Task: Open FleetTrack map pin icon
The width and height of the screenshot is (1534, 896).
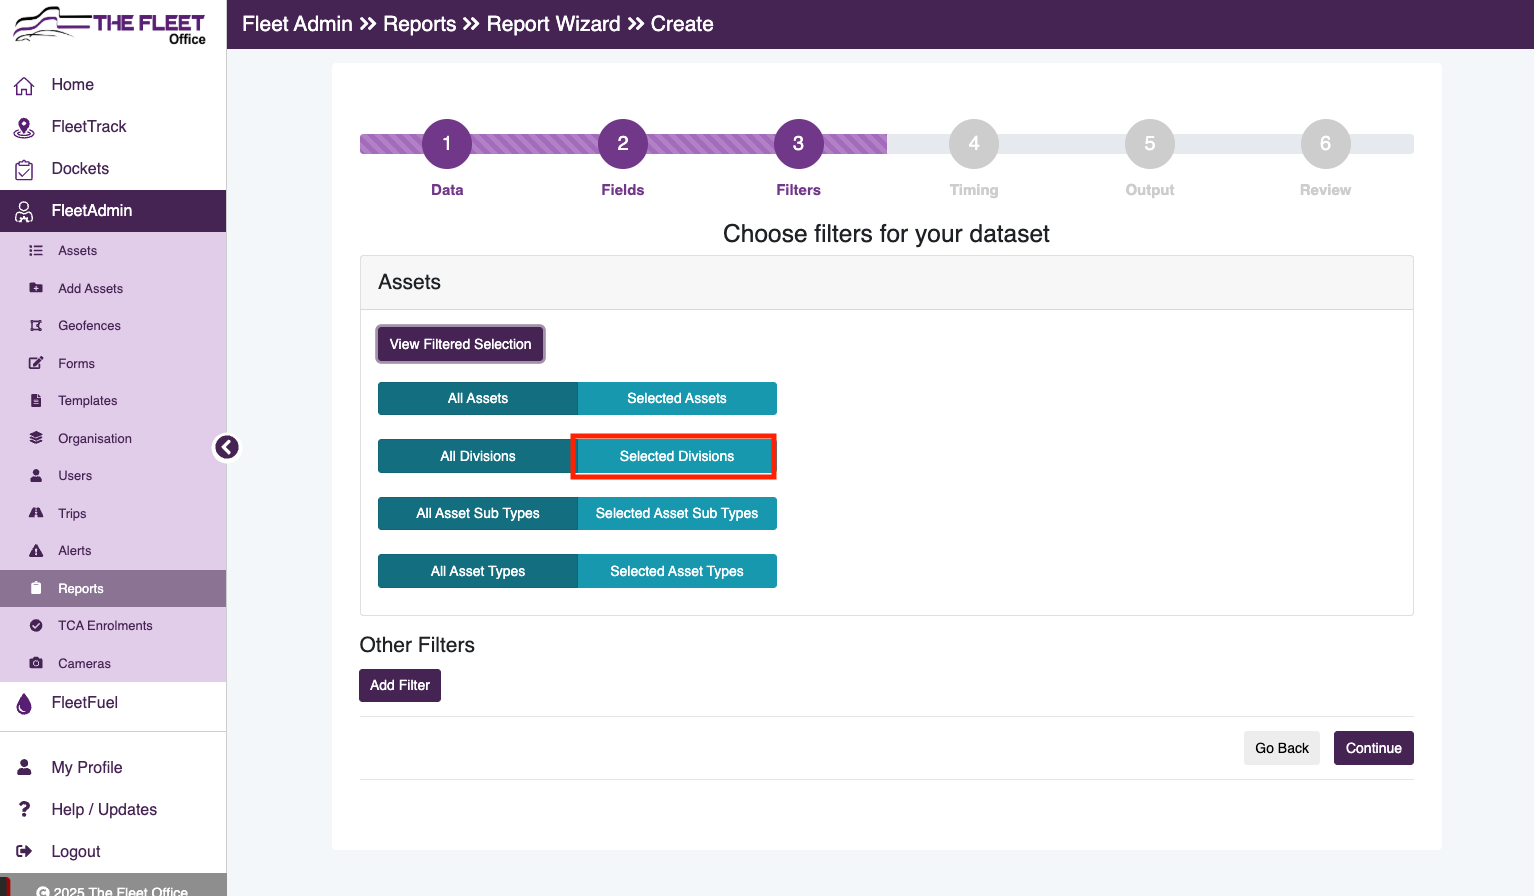Action: point(24,128)
